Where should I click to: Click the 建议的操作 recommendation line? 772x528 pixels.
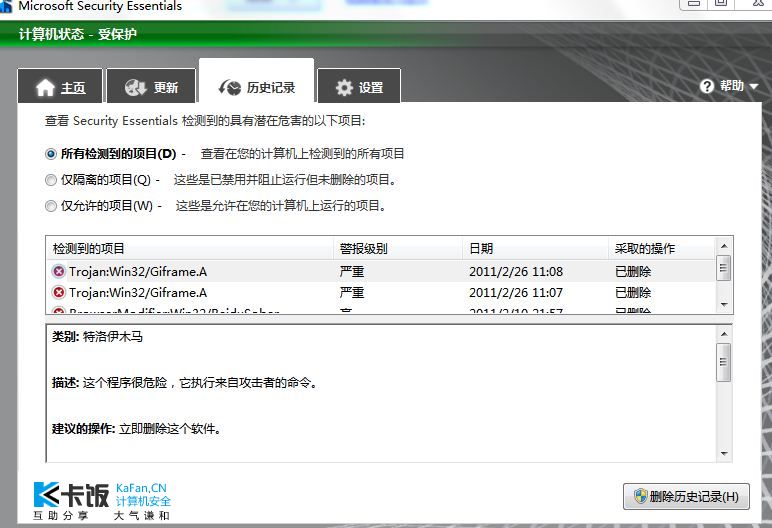(x=136, y=429)
